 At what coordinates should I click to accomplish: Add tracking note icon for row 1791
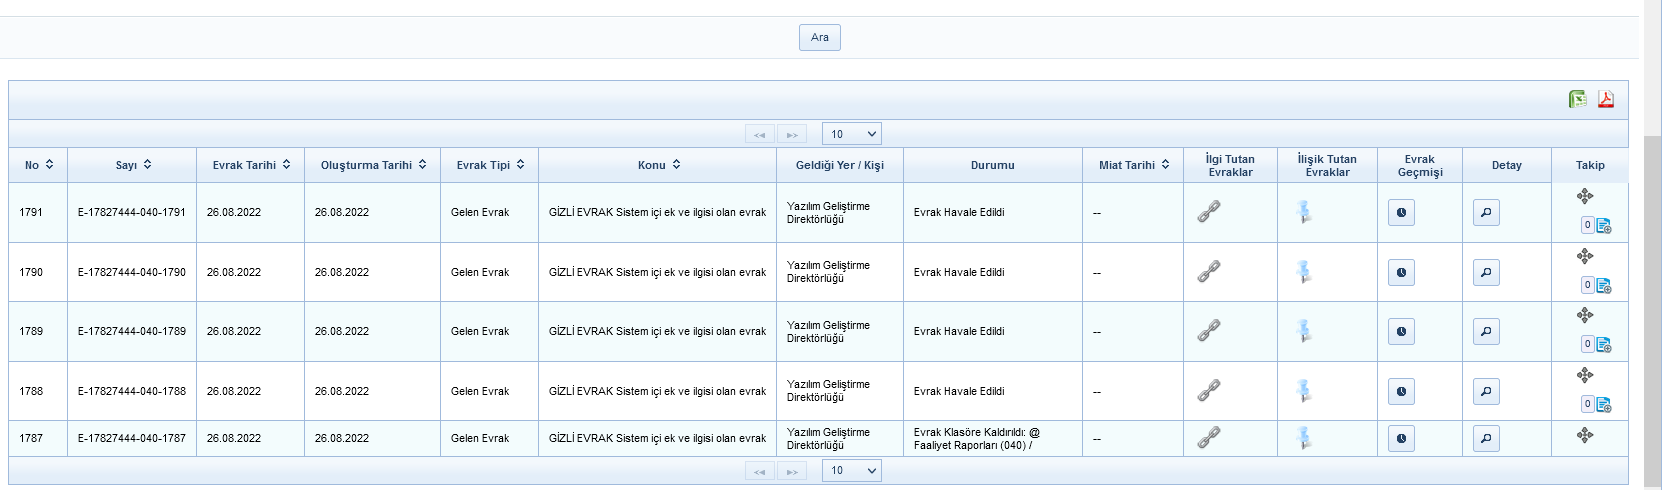(x=1604, y=226)
